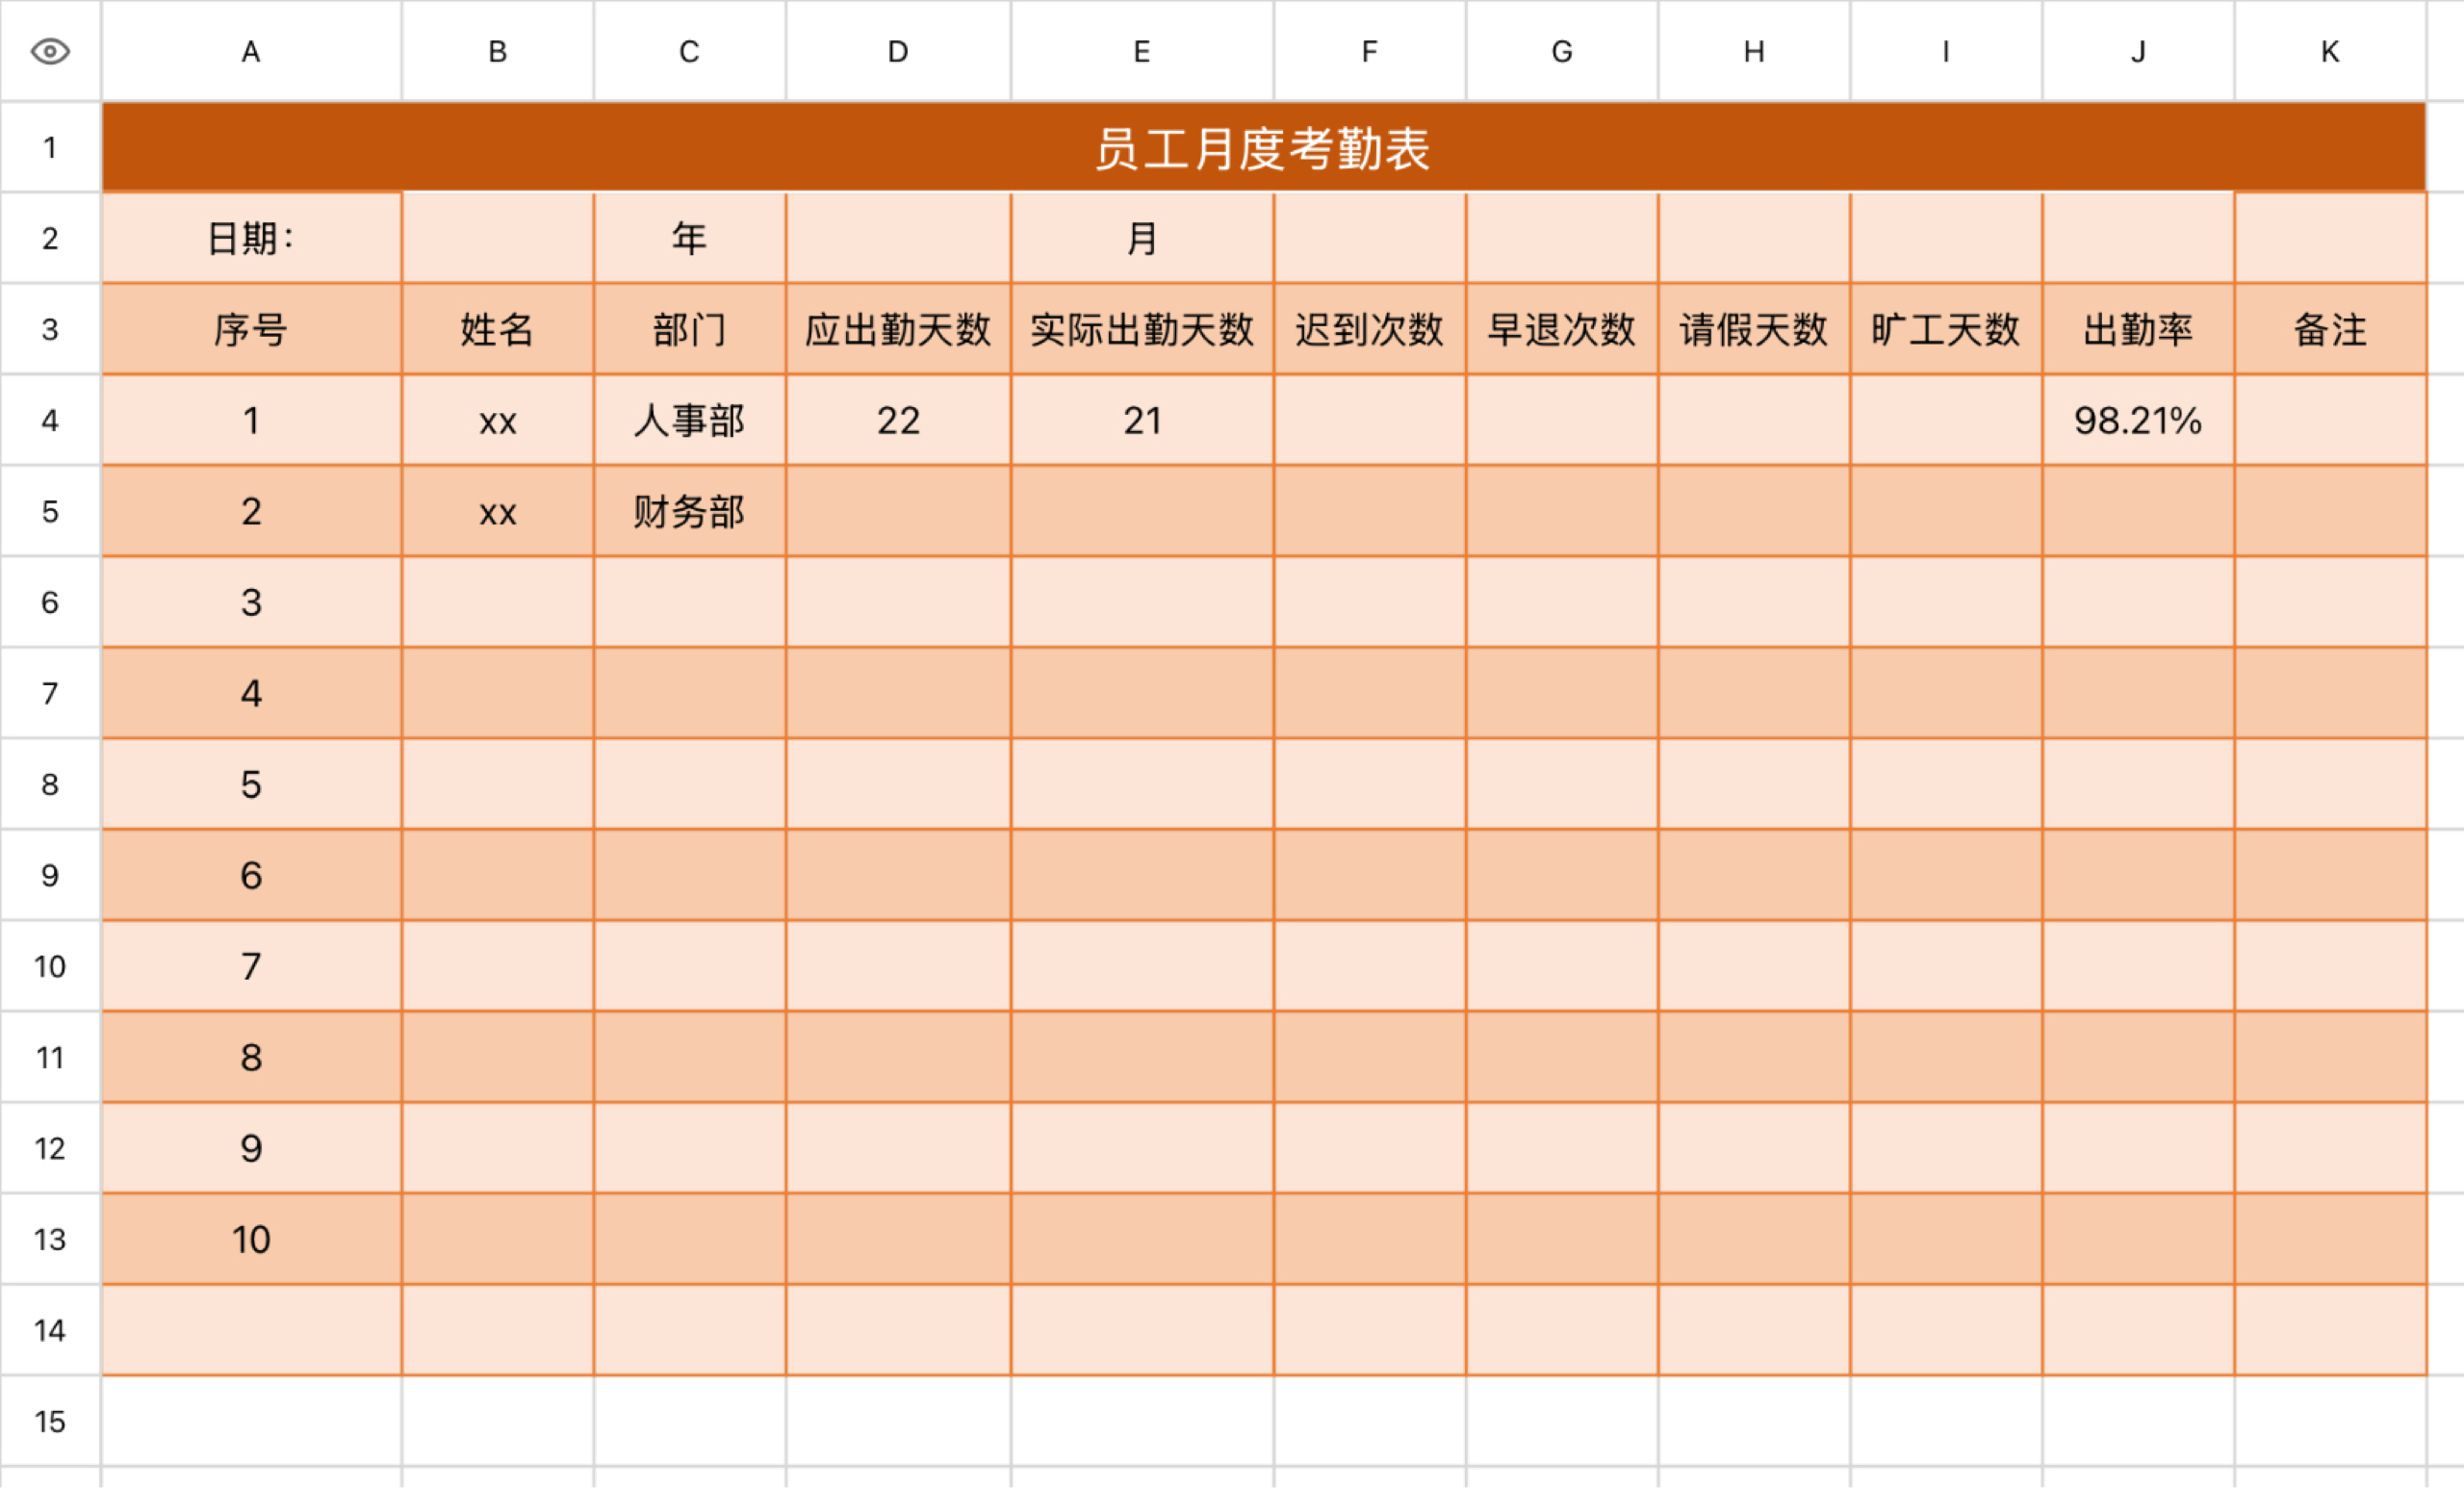Click the 财务部 cell
Image resolution: width=2464 pixels, height=1488 pixels.
point(689,511)
